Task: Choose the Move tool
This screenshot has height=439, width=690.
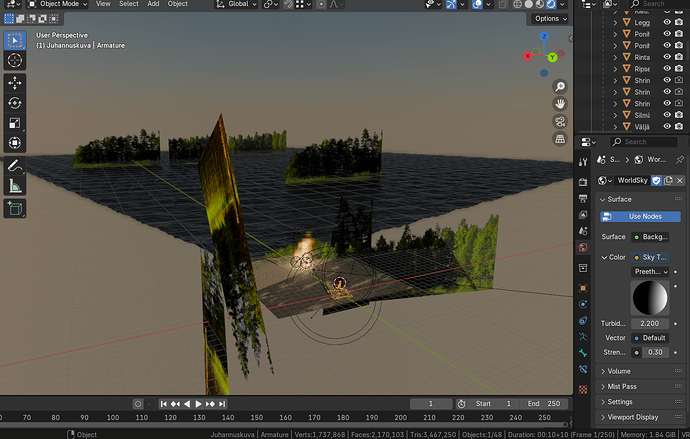Action: coord(15,83)
